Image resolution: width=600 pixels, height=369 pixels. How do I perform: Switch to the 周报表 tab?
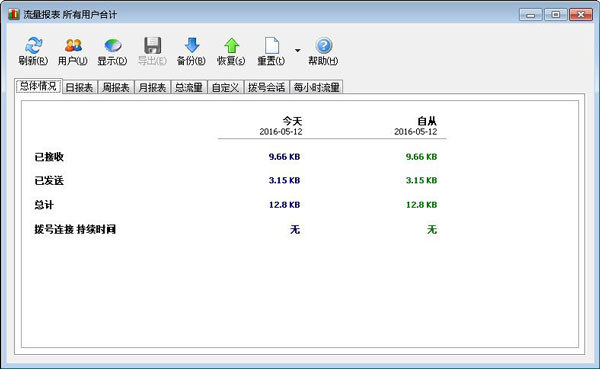click(116, 87)
